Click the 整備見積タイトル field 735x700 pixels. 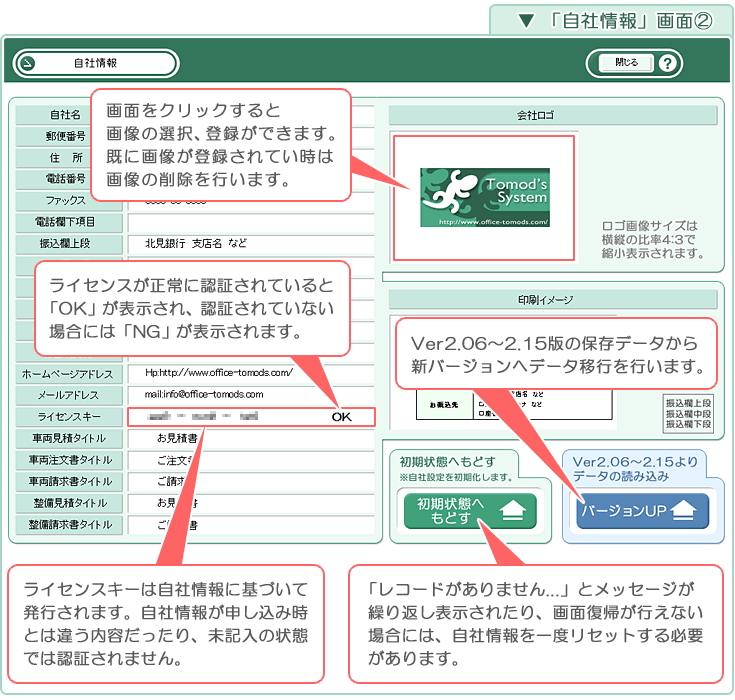(251, 503)
